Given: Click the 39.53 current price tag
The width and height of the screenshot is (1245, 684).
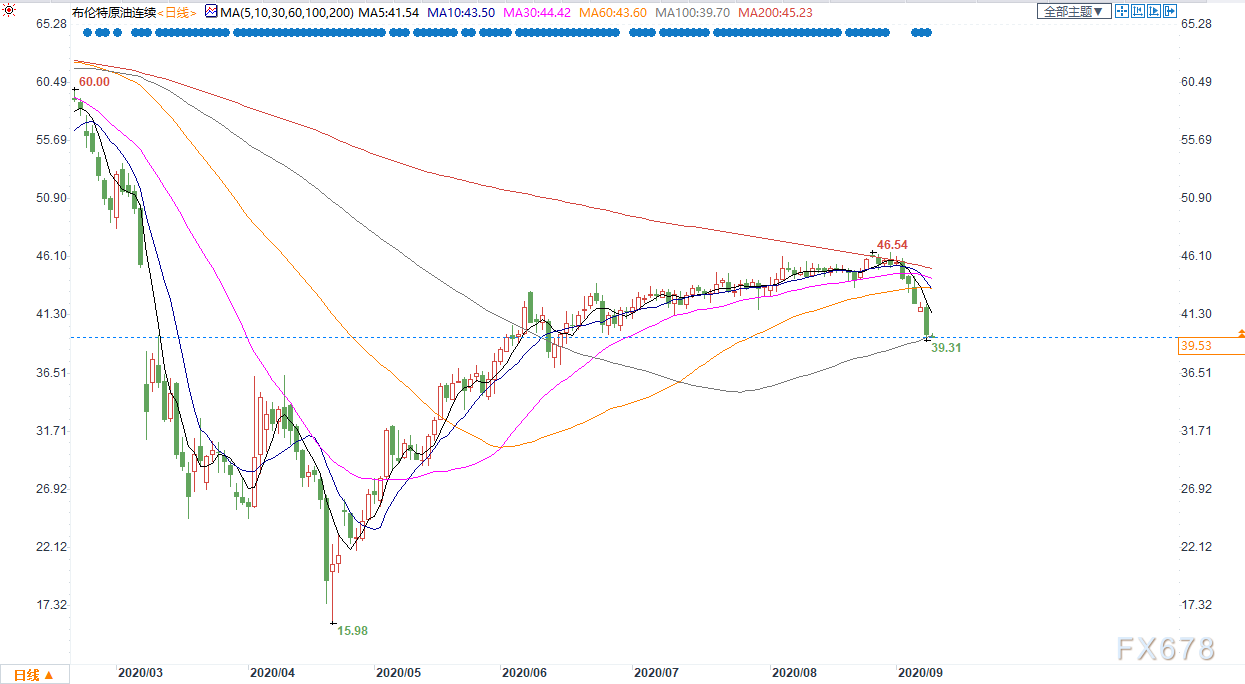Looking at the screenshot, I should click(x=1197, y=346).
